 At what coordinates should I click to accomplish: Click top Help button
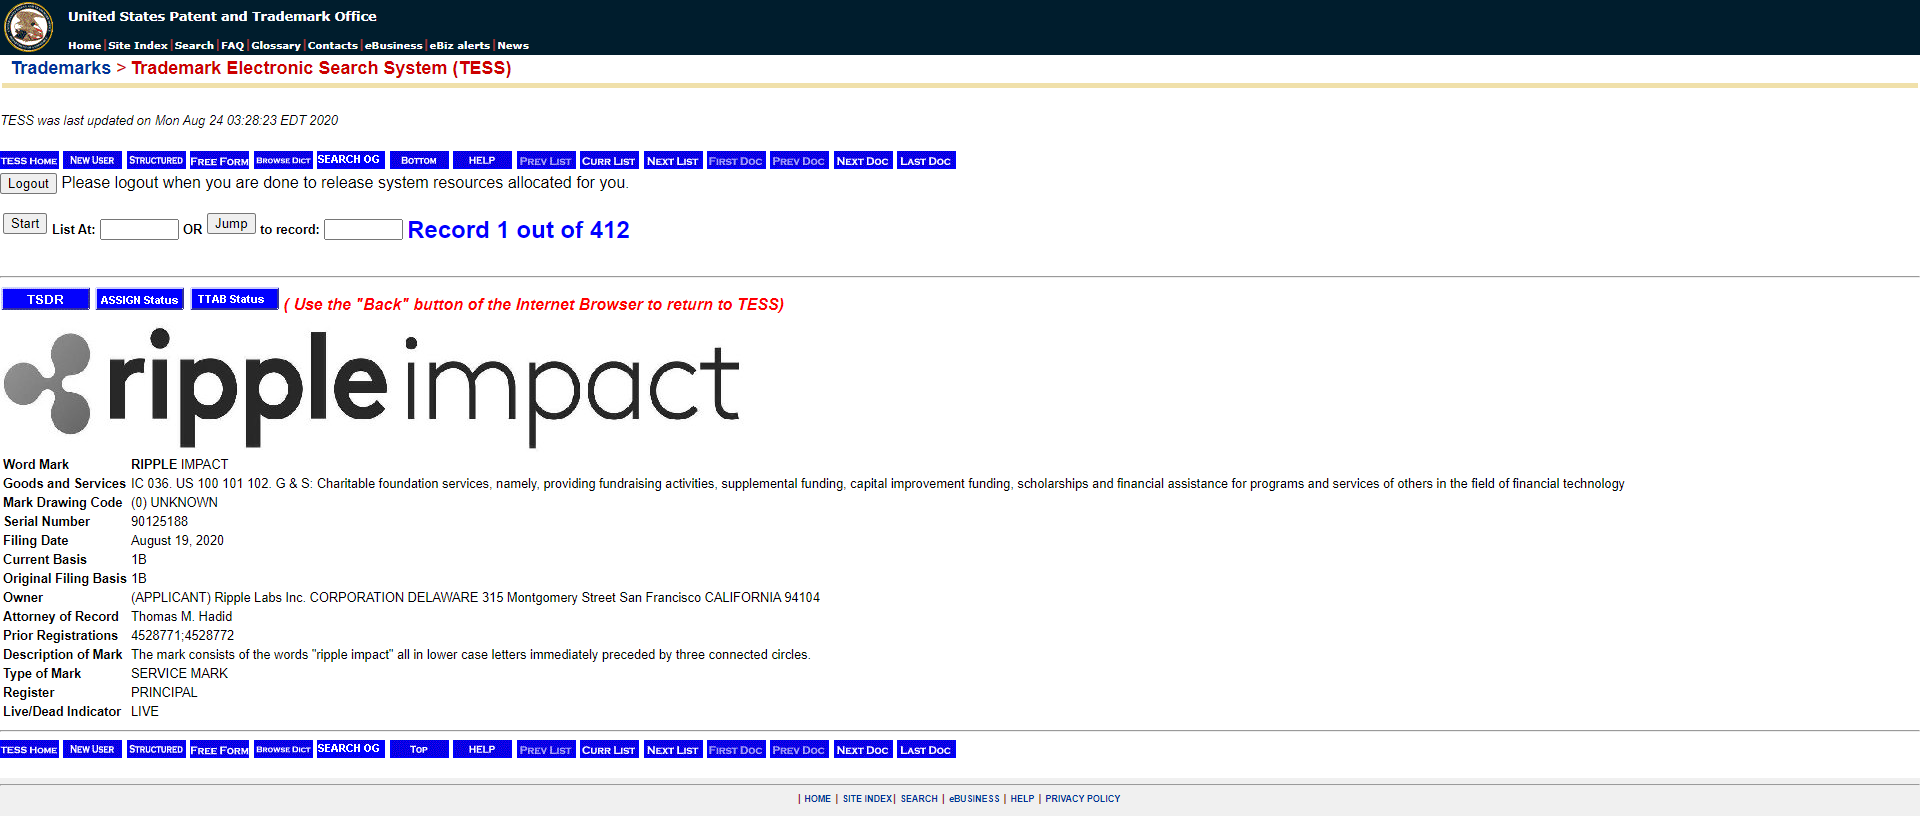point(482,160)
